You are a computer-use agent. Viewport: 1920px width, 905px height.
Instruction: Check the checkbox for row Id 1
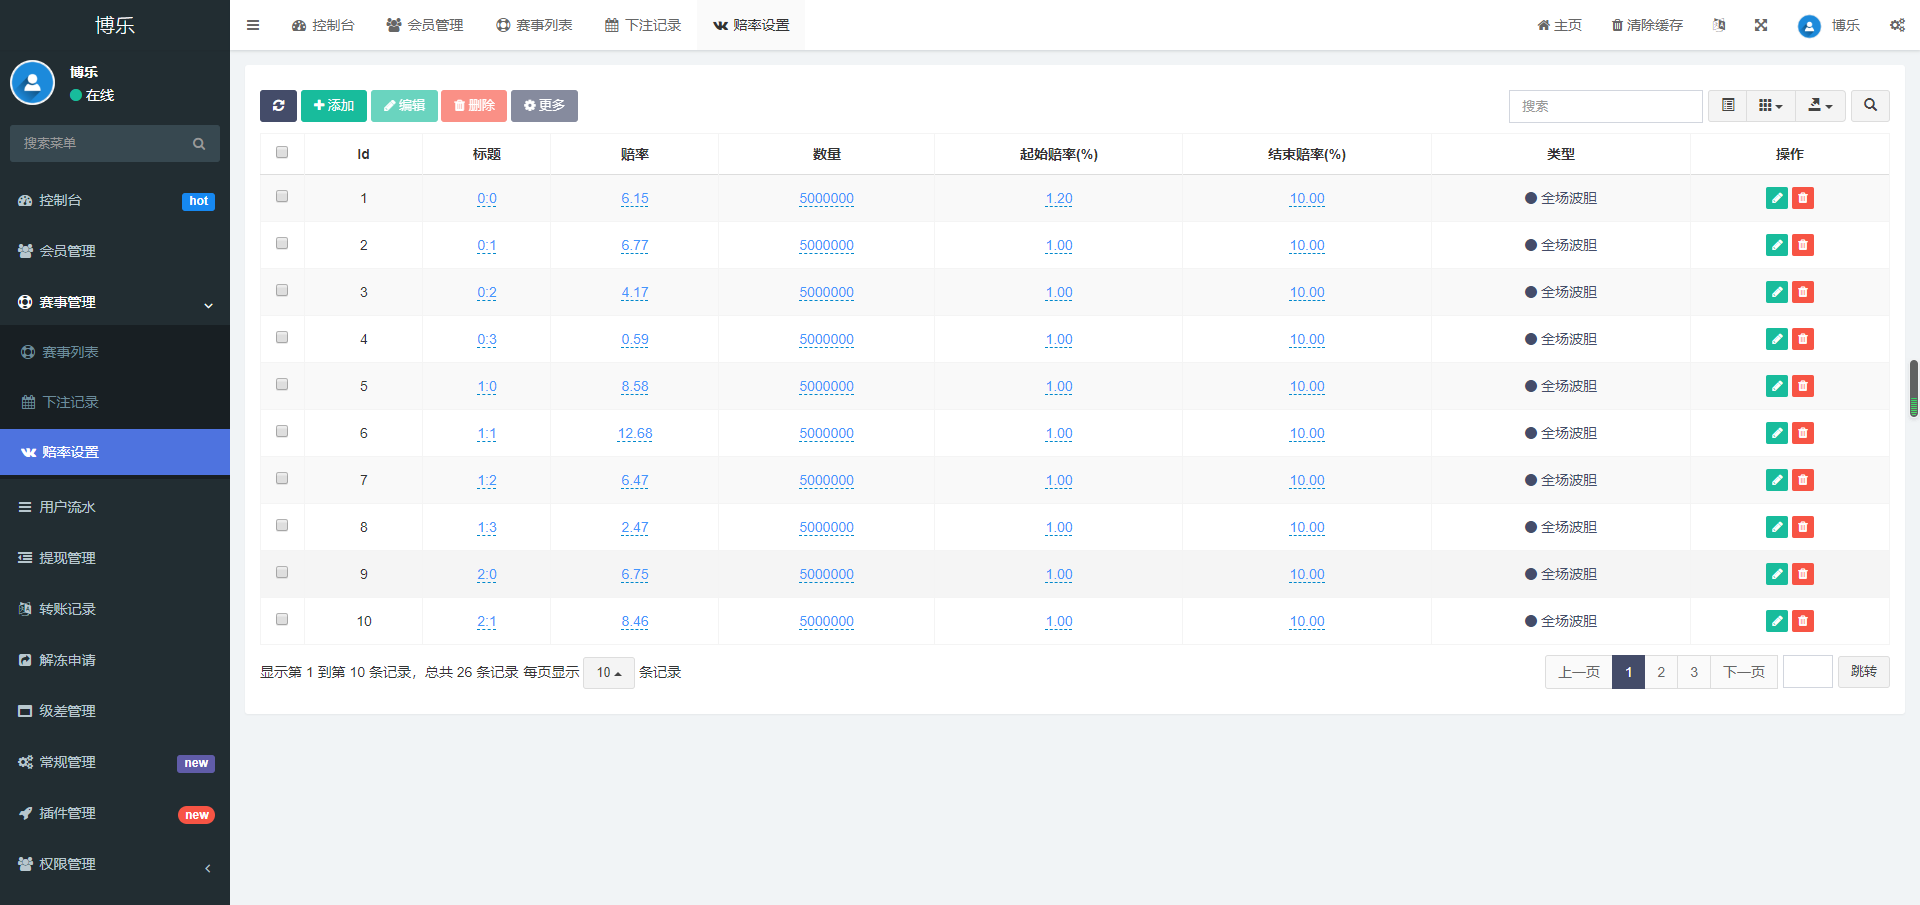click(282, 196)
